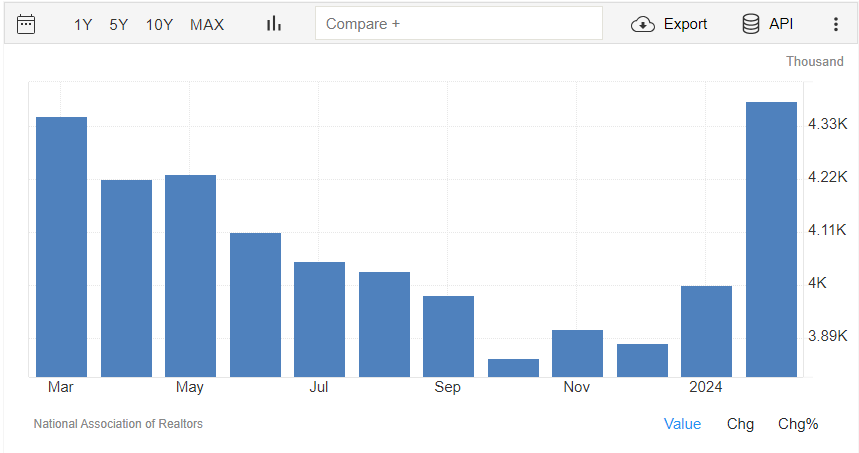Select the 10Y time range
The height and width of the screenshot is (453, 859).
159,25
